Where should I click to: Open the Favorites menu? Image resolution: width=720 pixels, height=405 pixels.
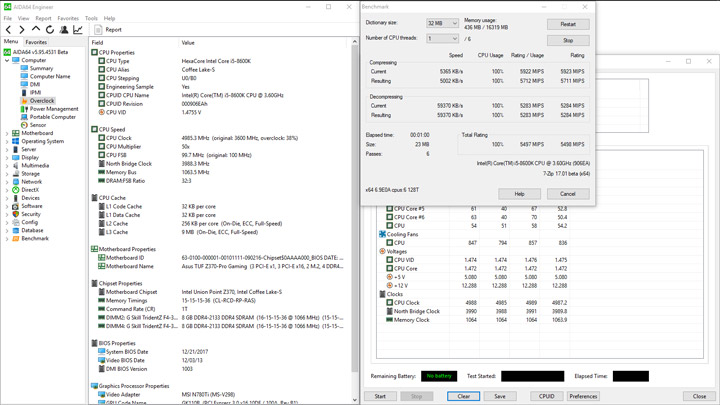(68, 18)
